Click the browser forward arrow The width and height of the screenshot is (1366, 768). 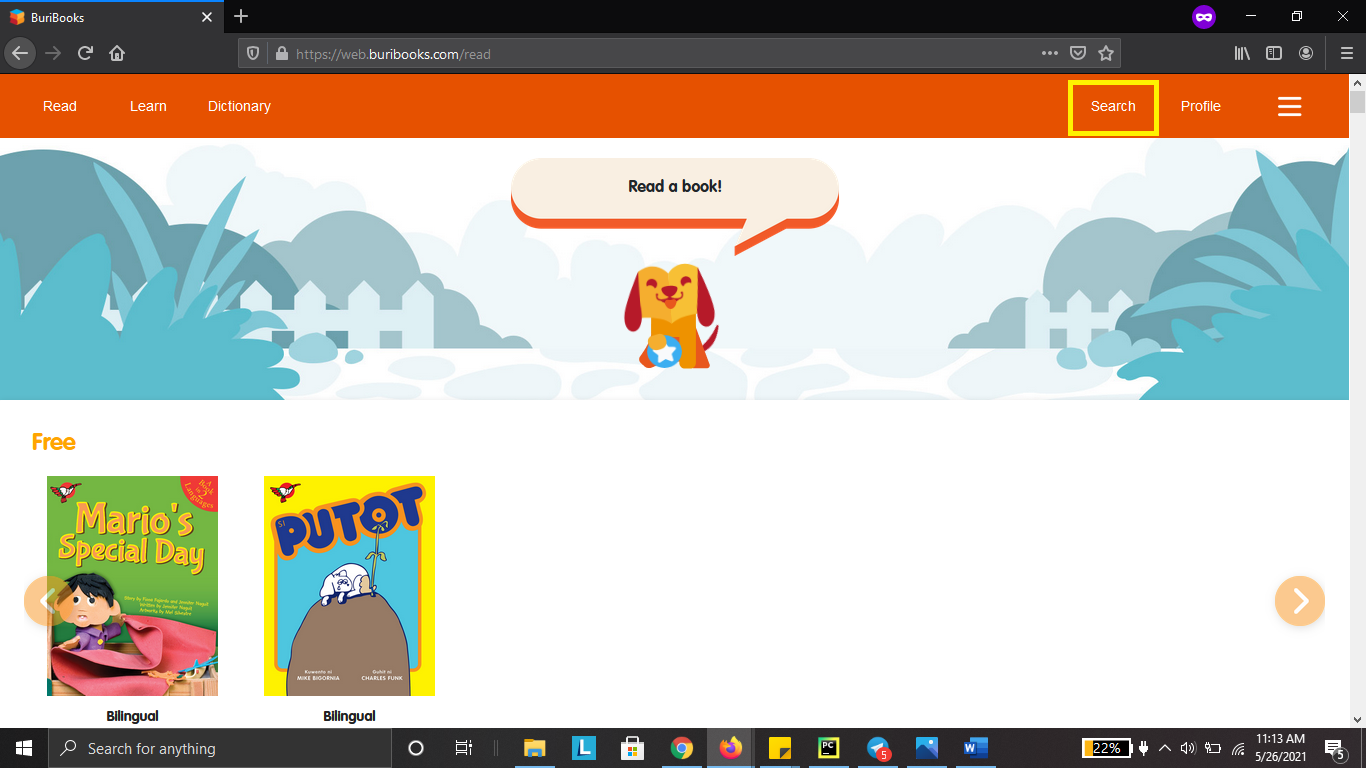click(53, 53)
